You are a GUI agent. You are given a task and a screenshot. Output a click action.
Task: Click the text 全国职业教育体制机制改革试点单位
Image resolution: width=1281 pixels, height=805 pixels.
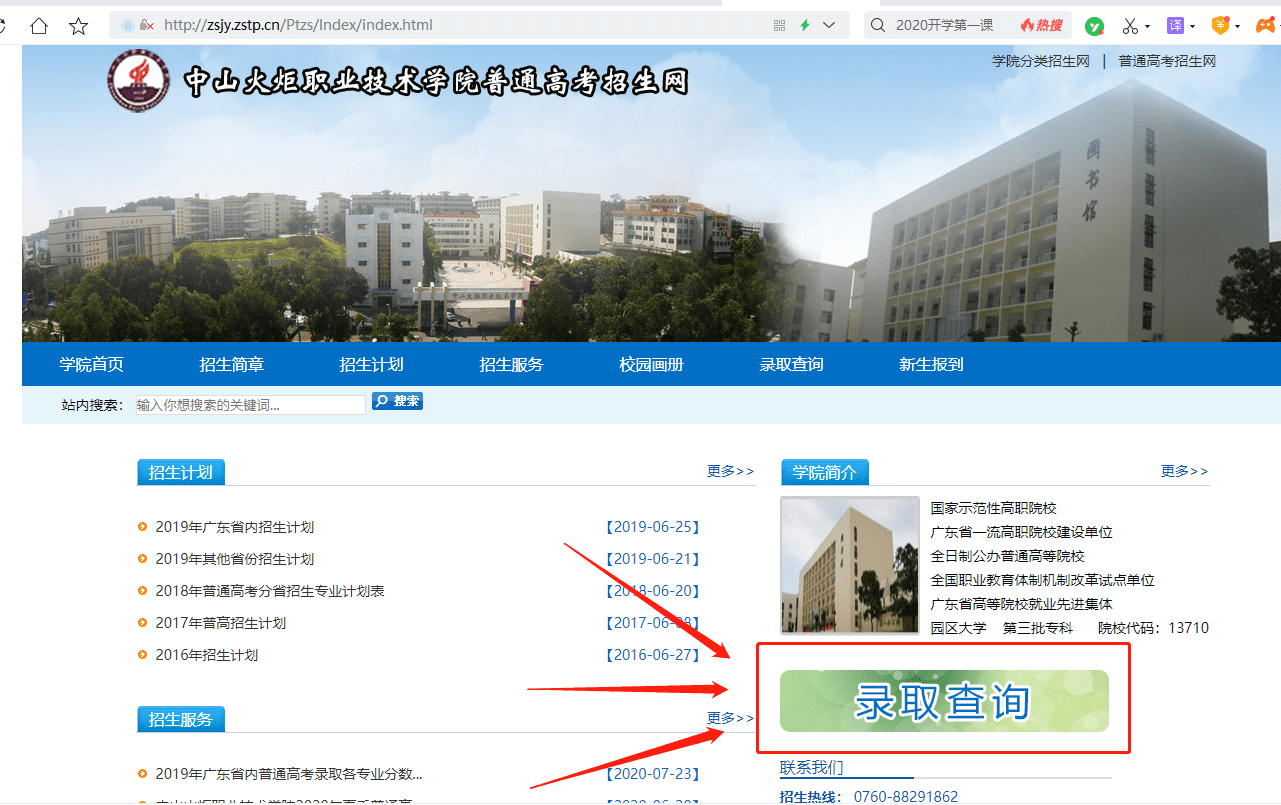(1043, 580)
